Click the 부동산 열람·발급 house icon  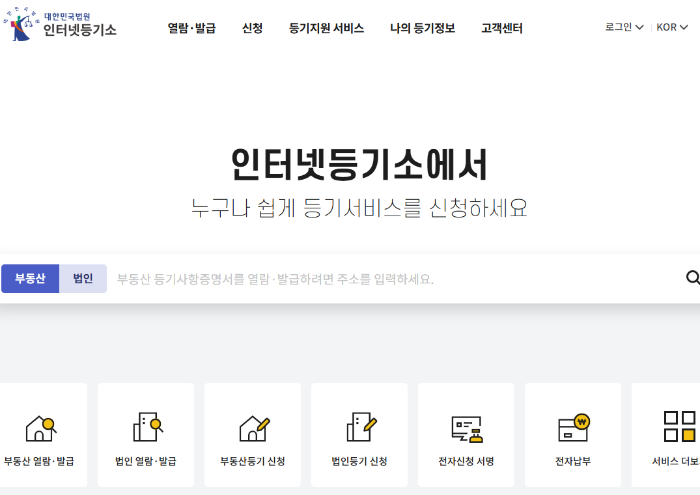point(41,428)
